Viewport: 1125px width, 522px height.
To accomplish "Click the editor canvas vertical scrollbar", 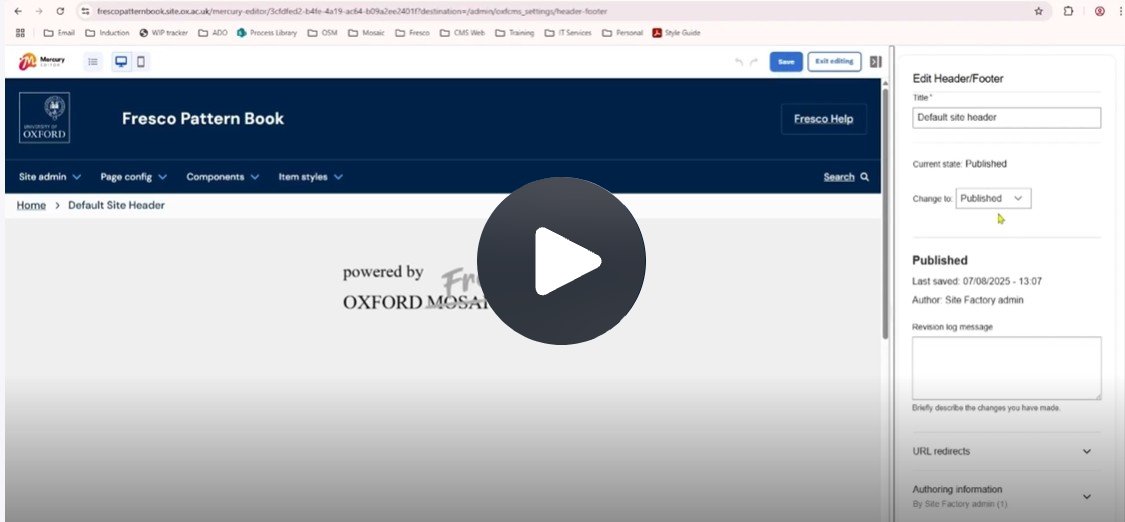I will (x=885, y=214).
